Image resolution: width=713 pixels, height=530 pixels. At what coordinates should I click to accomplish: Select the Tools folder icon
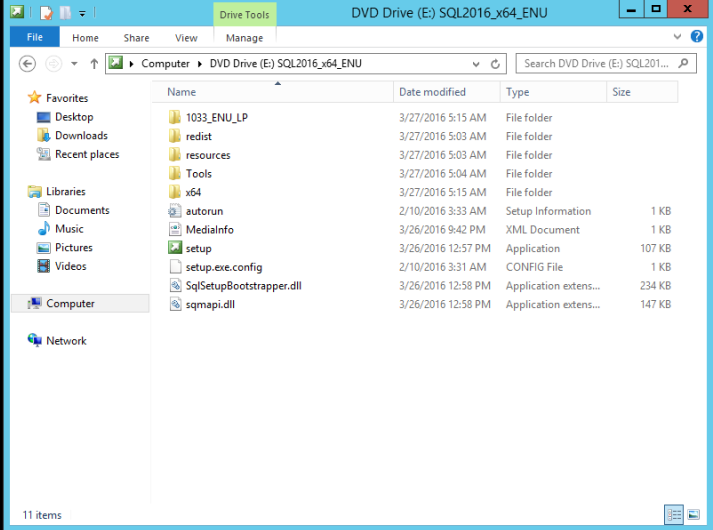[175, 173]
